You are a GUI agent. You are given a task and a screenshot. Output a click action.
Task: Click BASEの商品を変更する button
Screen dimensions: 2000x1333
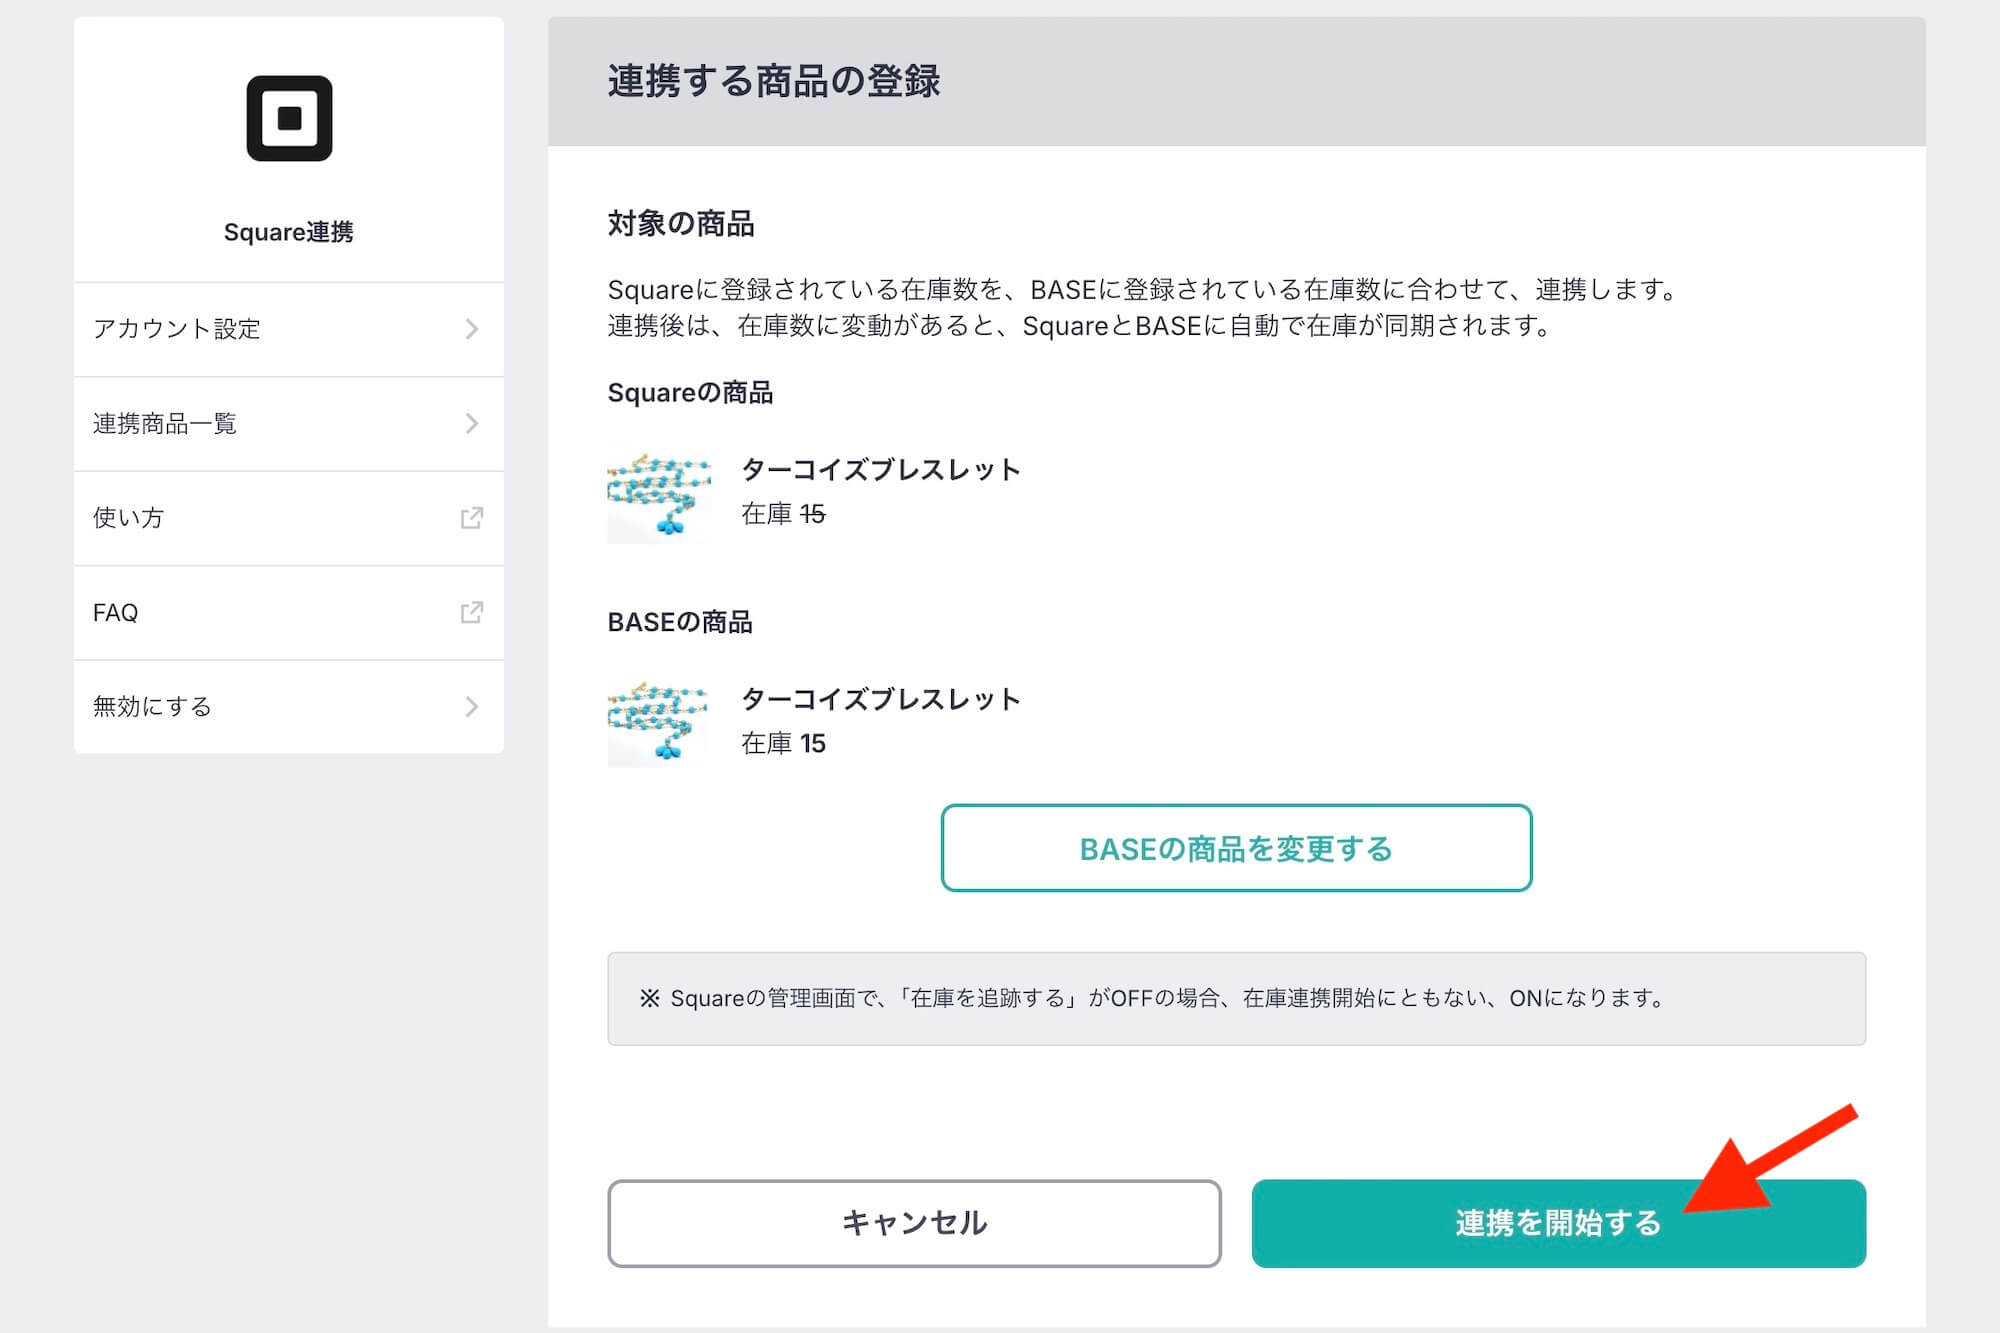click(x=1236, y=848)
